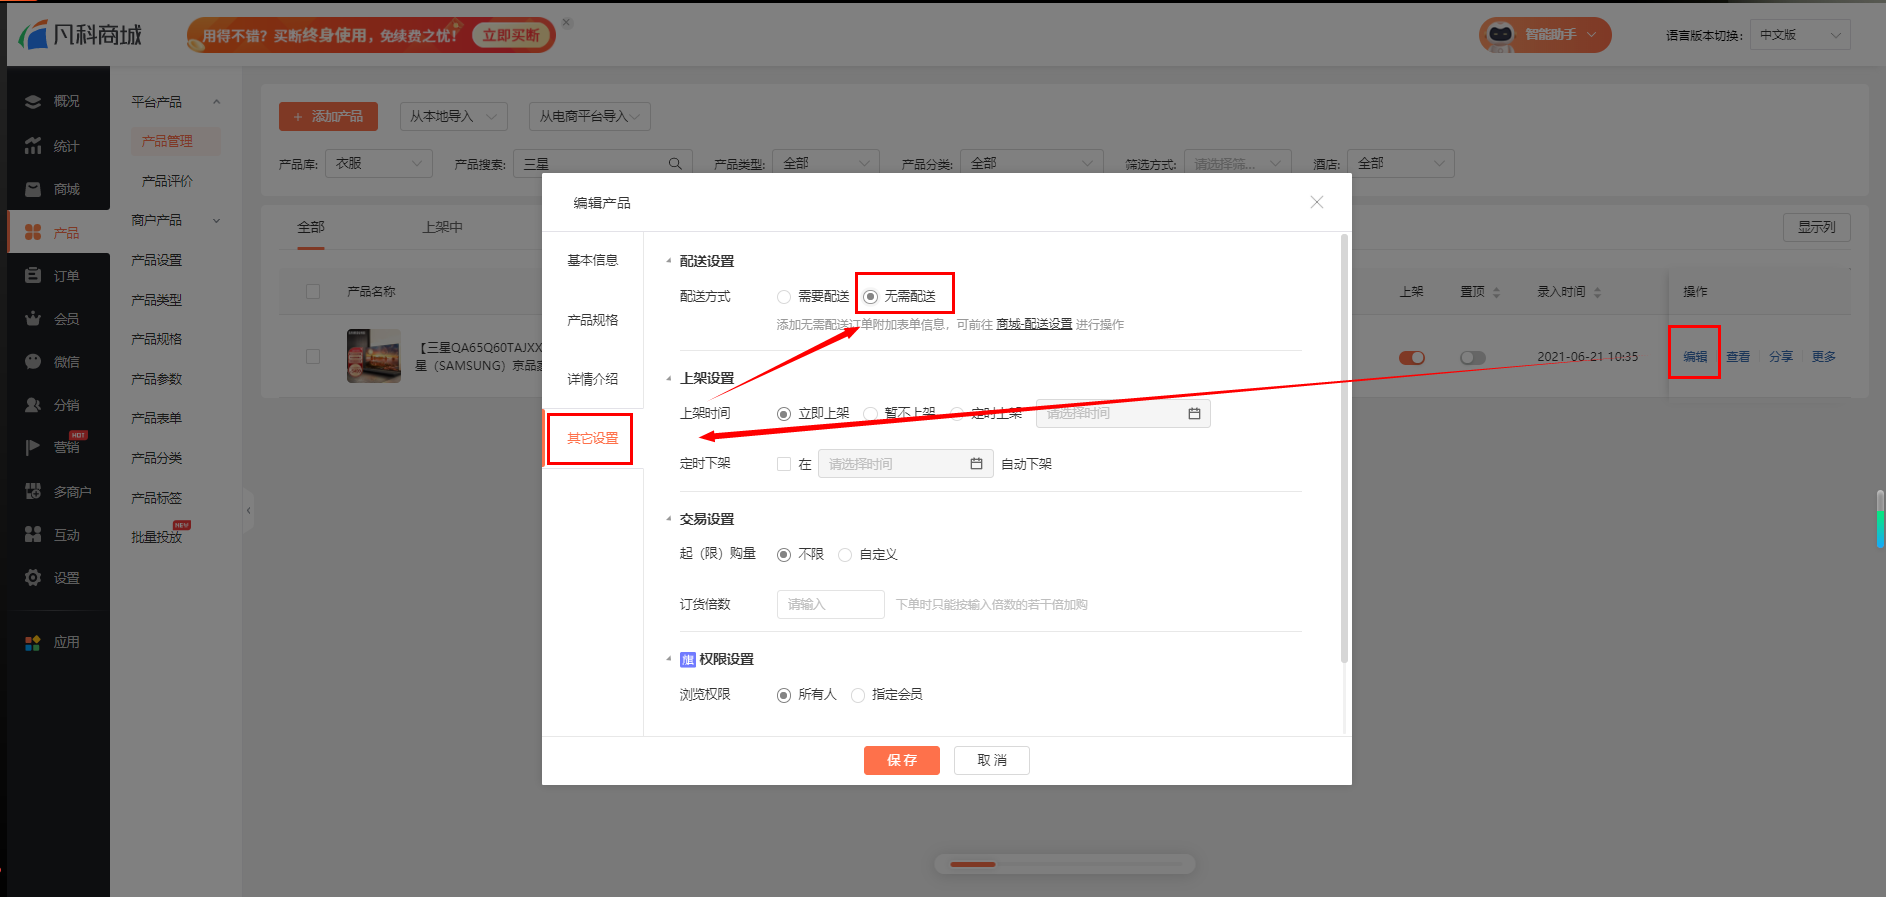Click the orange 保存 button
This screenshot has width=1886, height=897.
(x=901, y=760)
